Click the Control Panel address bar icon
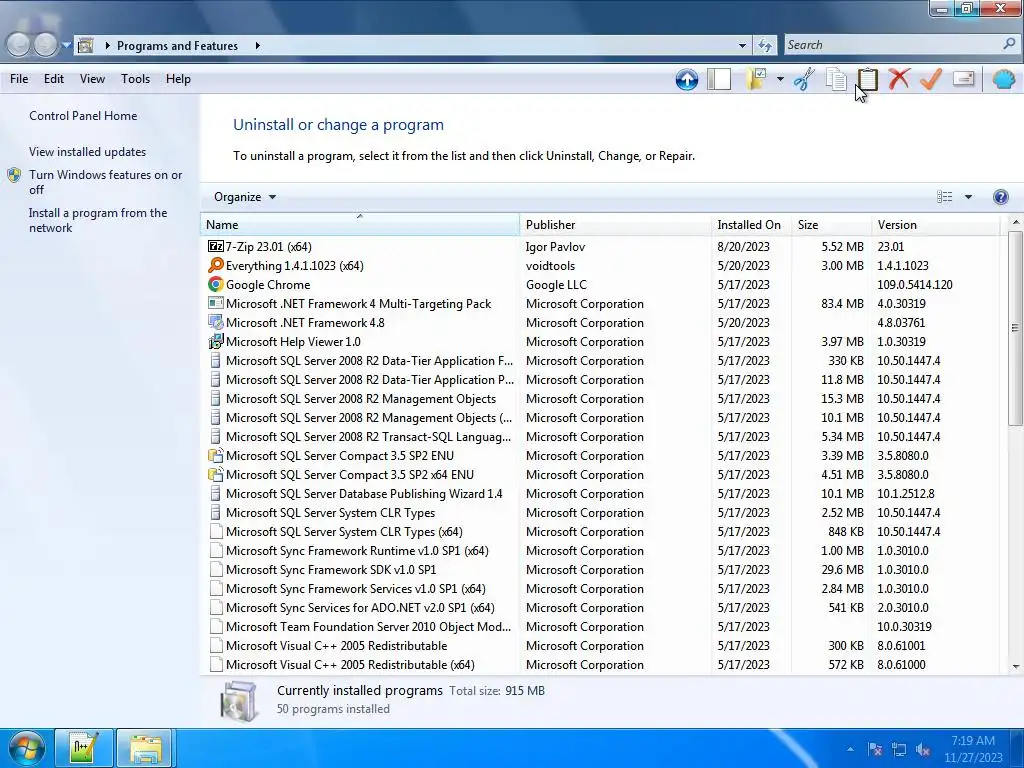 click(85, 46)
